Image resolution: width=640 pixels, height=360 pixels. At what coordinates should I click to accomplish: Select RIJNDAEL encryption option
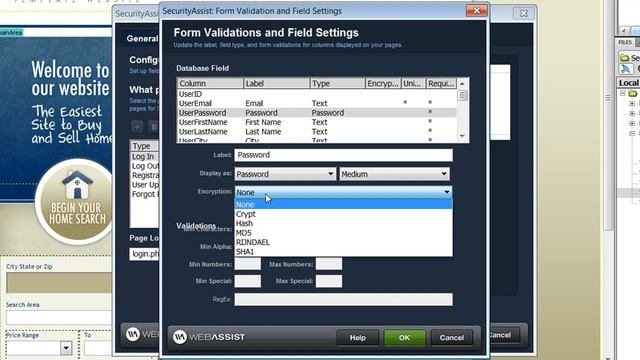click(343, 242)
